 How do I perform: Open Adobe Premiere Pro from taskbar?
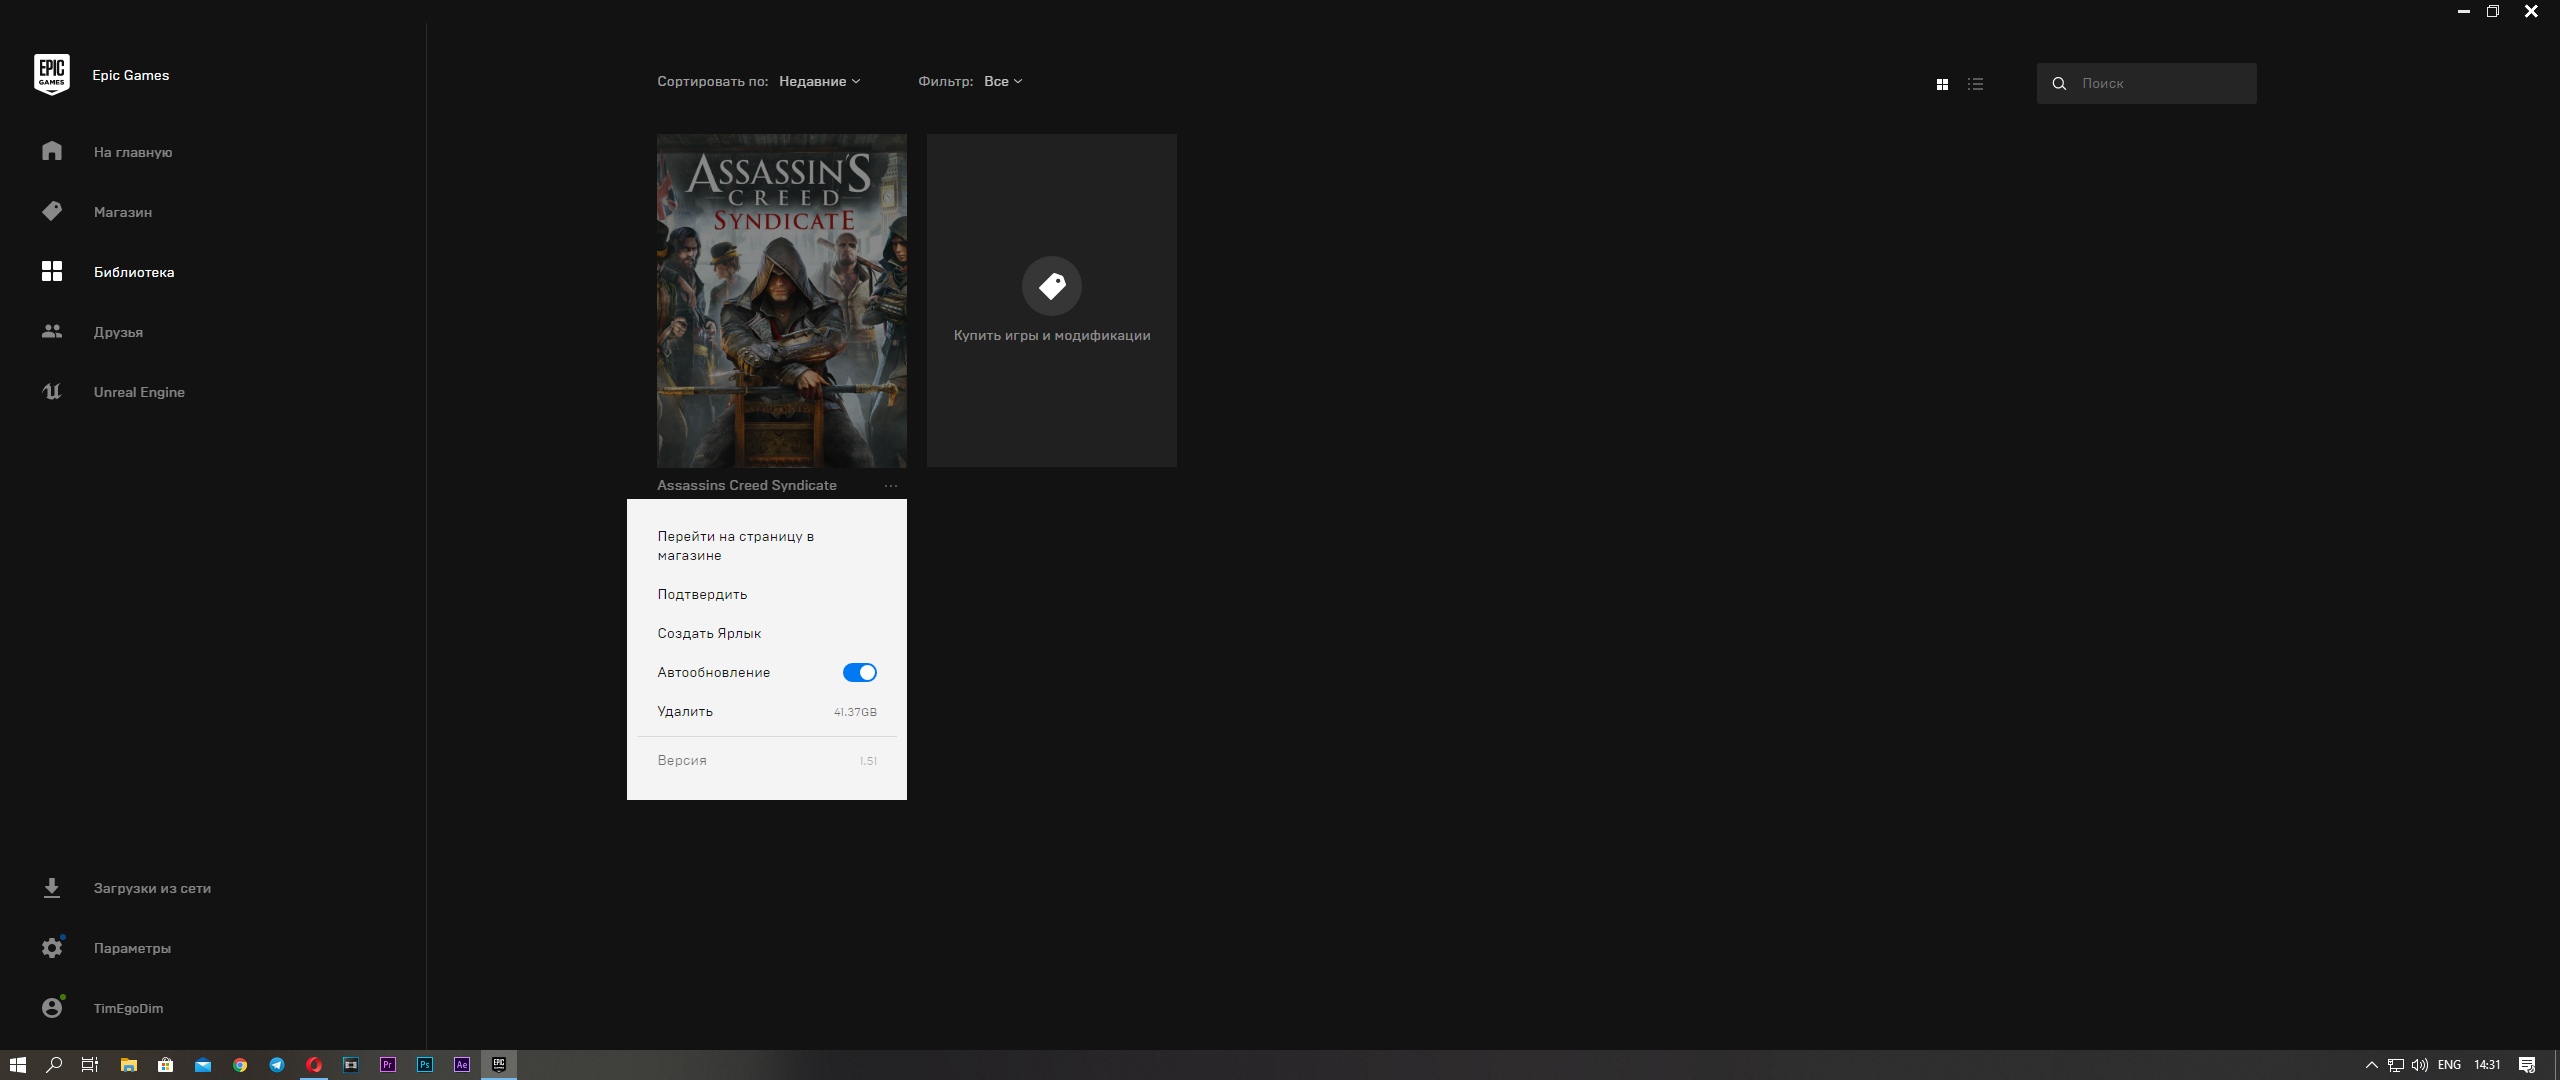[388, 1065]
